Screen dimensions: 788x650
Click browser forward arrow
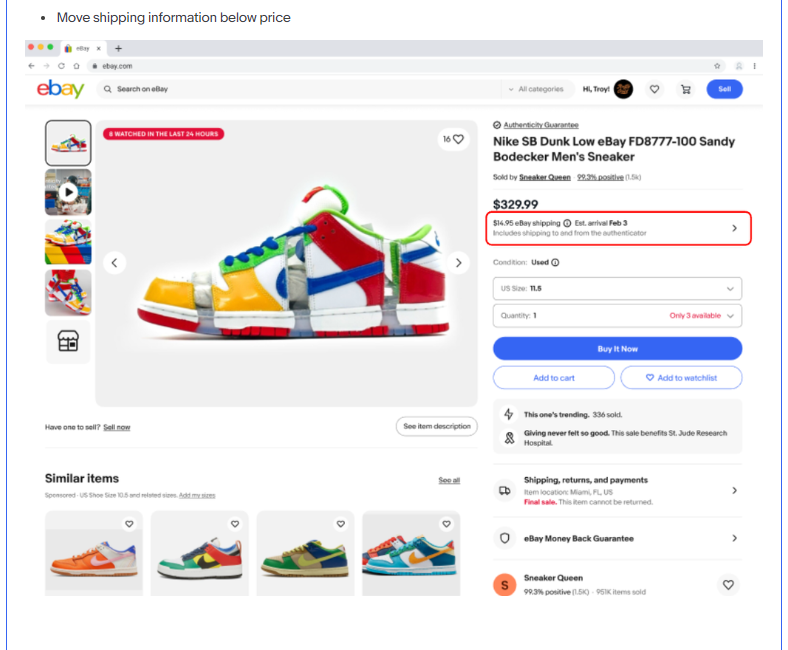tap(46, 66)
